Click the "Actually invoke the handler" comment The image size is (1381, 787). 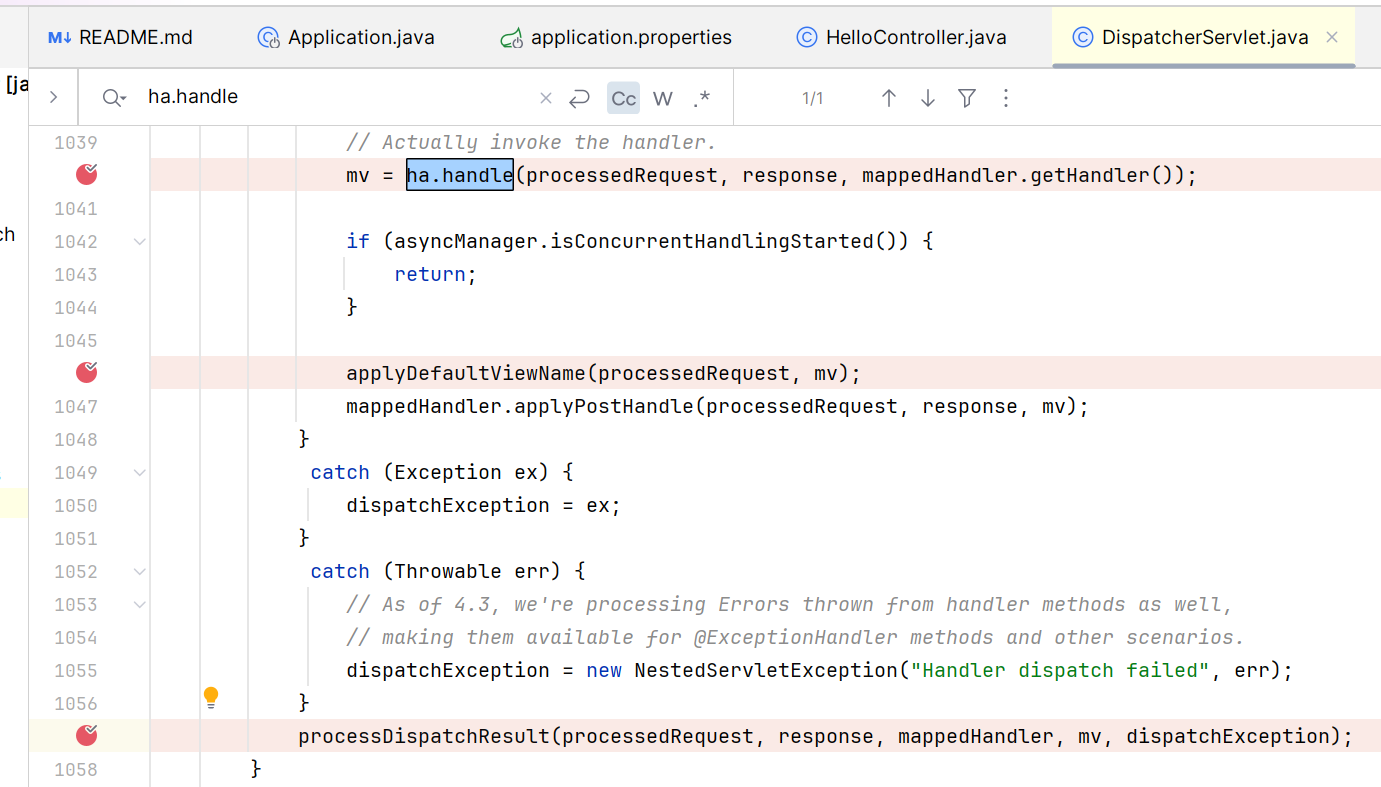531,142
